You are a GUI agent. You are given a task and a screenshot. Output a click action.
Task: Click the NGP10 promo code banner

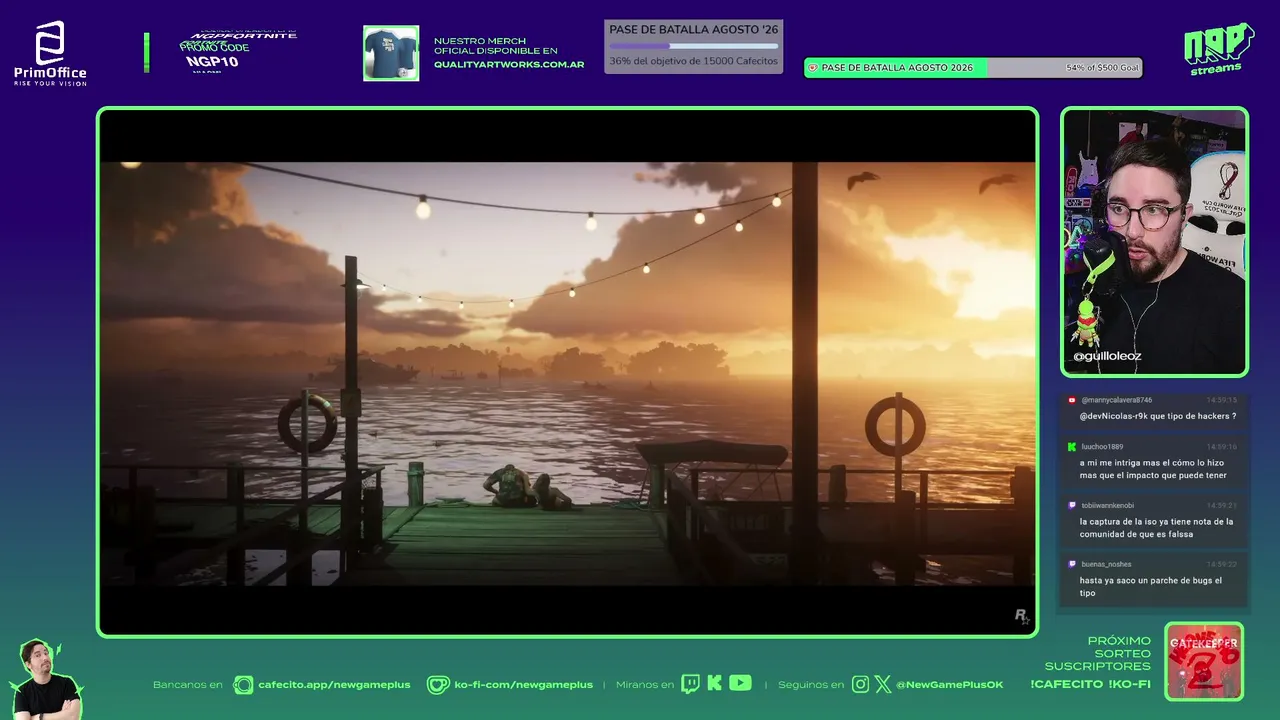pyautogui.click(x=238, y=52)
